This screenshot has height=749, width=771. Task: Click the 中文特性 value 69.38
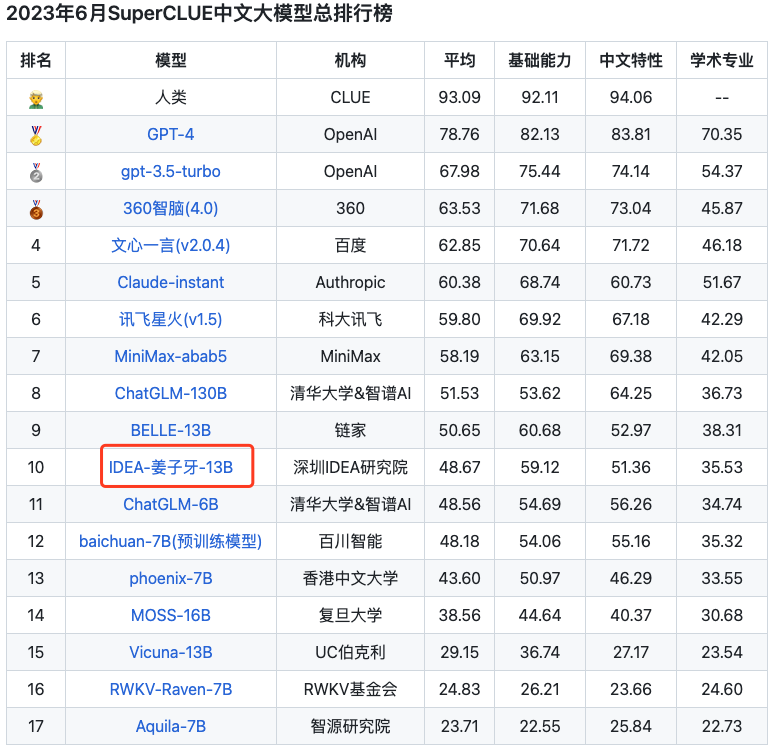[x=631, y=357]
